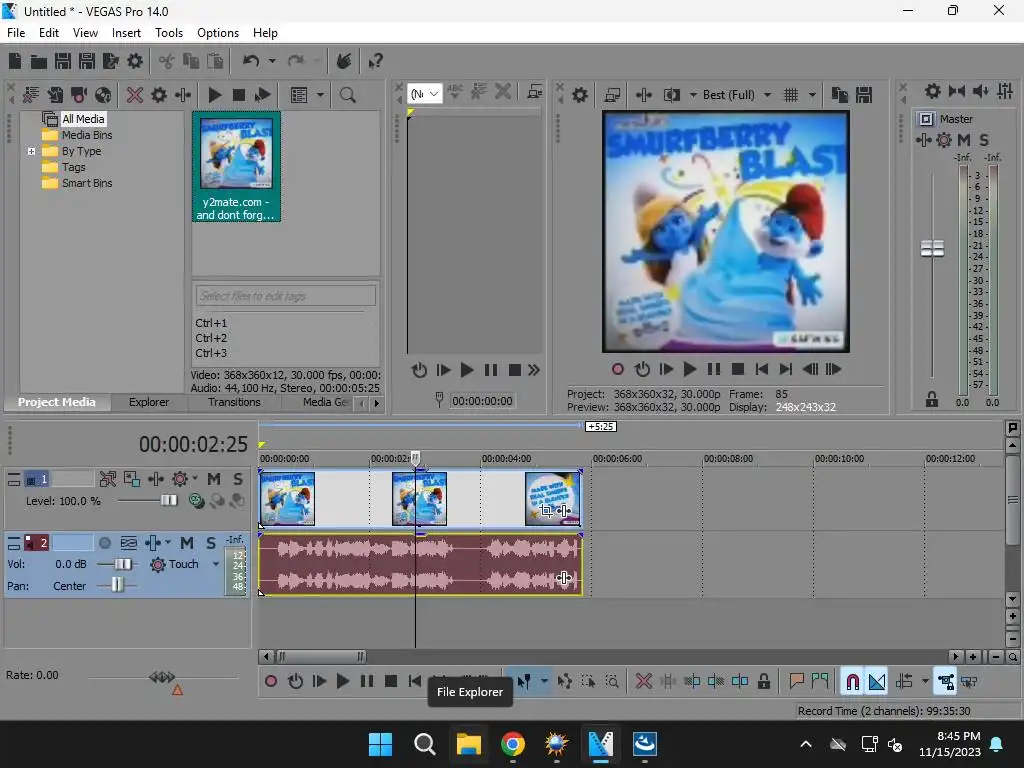This screenshot has height=768, width=1024.
Task: Toggle preview on external monitor
Action: (612, 95)
